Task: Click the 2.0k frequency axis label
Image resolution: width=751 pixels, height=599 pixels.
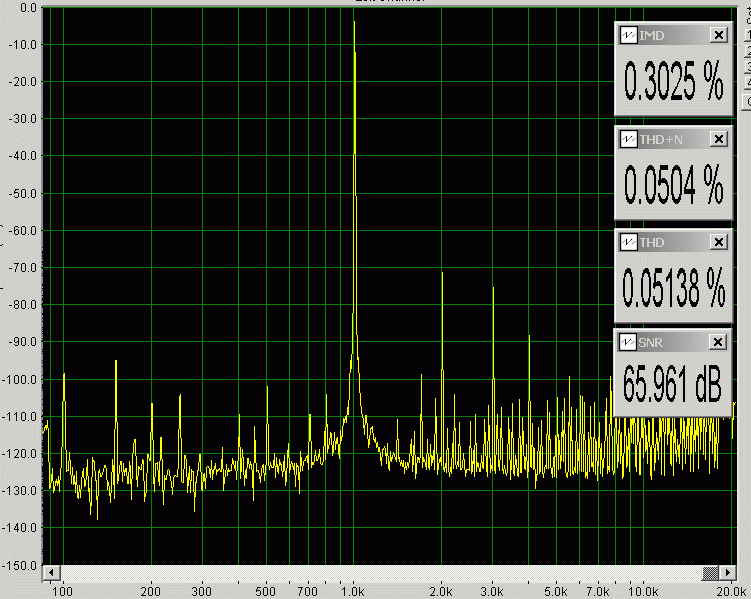Action: pyautogui.click(x=441, y=591)
